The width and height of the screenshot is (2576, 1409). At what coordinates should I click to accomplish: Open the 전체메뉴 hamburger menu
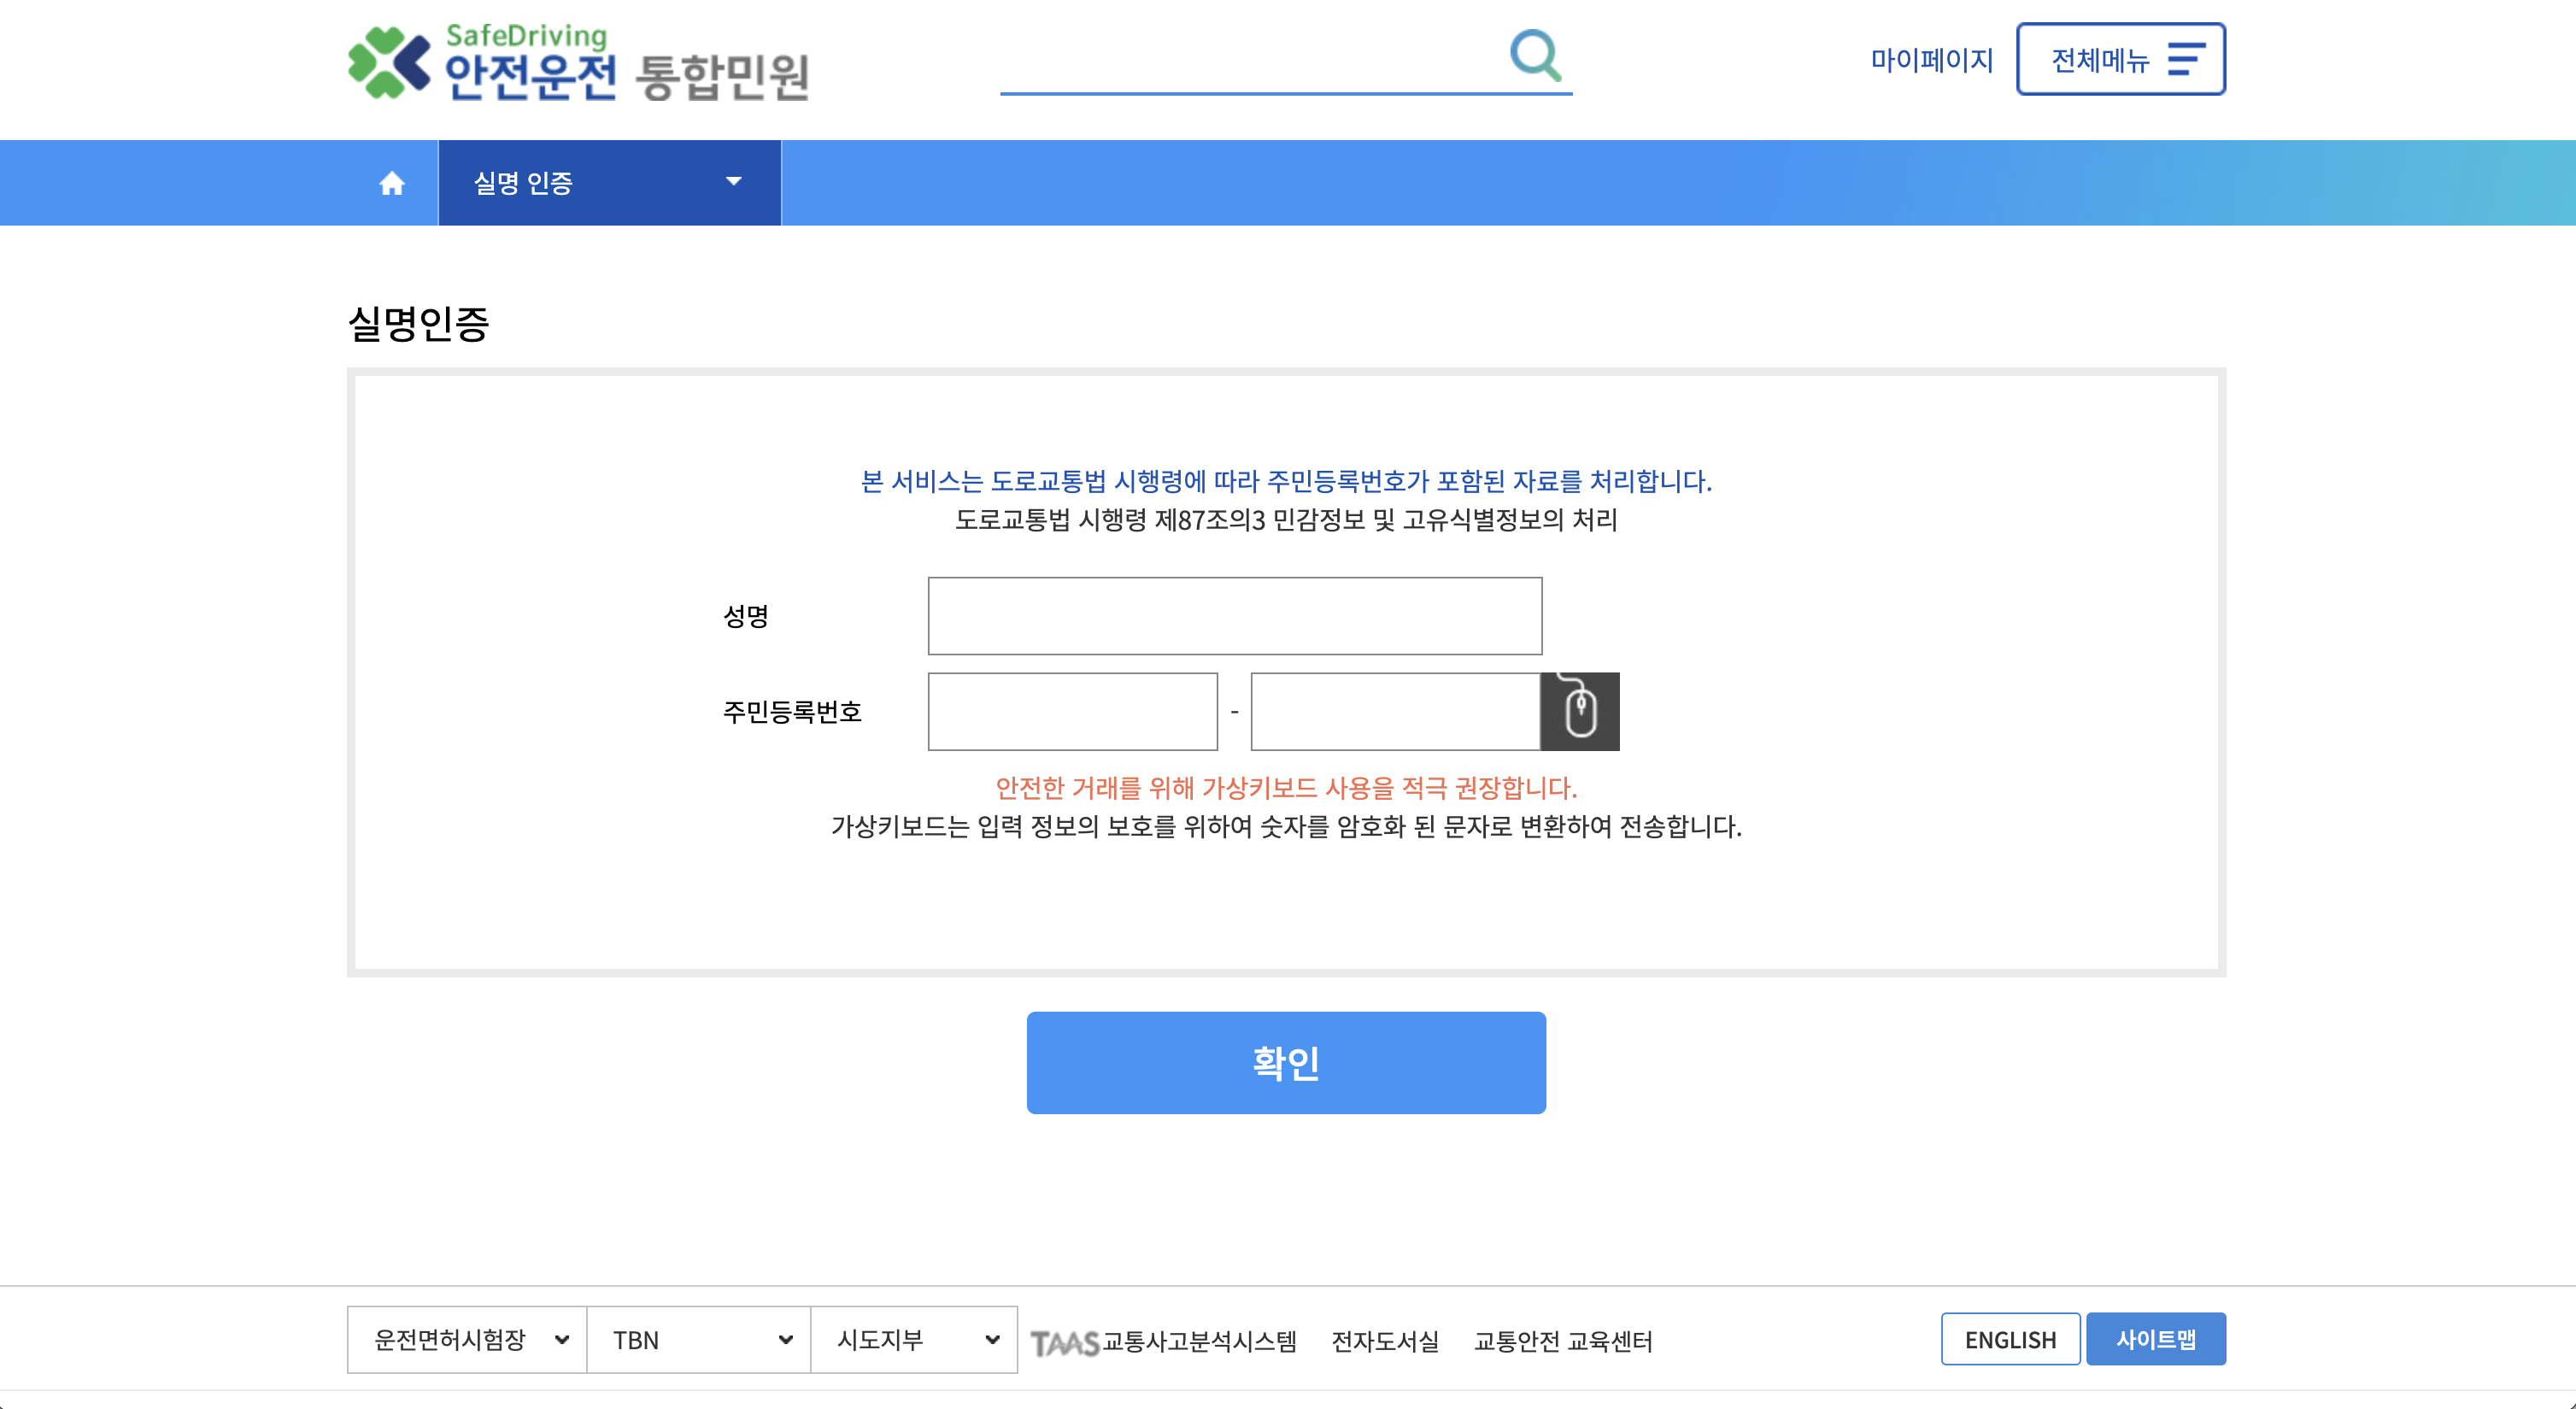pos(2120,59)
